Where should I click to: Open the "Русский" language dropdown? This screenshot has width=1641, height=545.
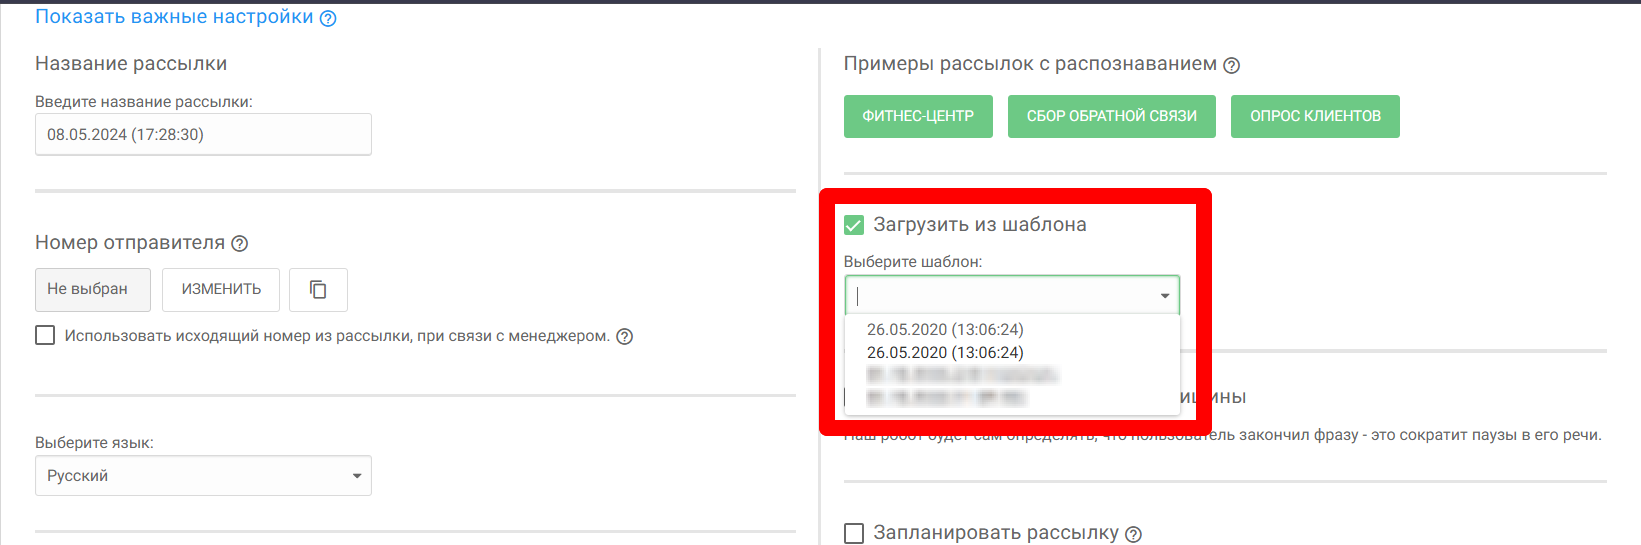pyautogui.click(x=203, y=476)
